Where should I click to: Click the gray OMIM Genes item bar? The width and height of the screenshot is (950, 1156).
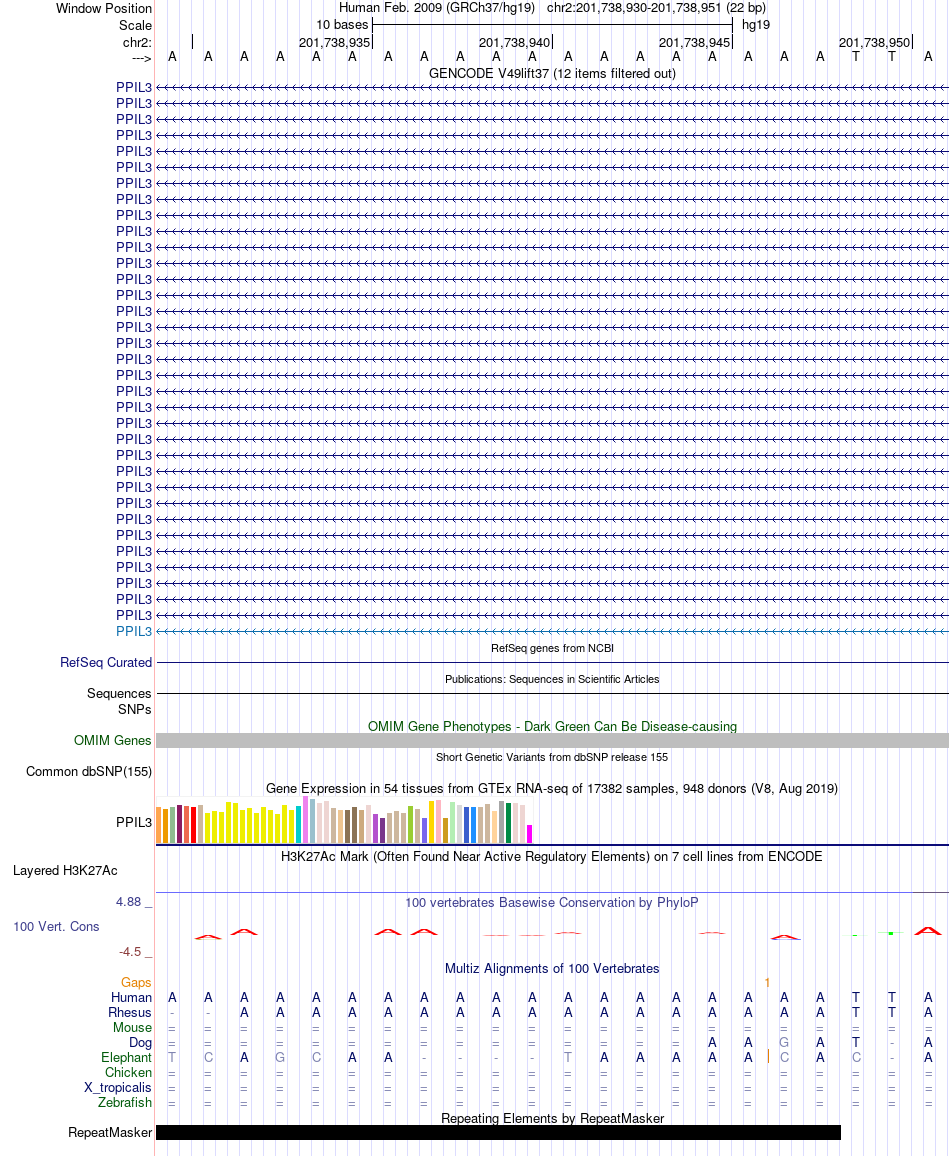point(552,741)
